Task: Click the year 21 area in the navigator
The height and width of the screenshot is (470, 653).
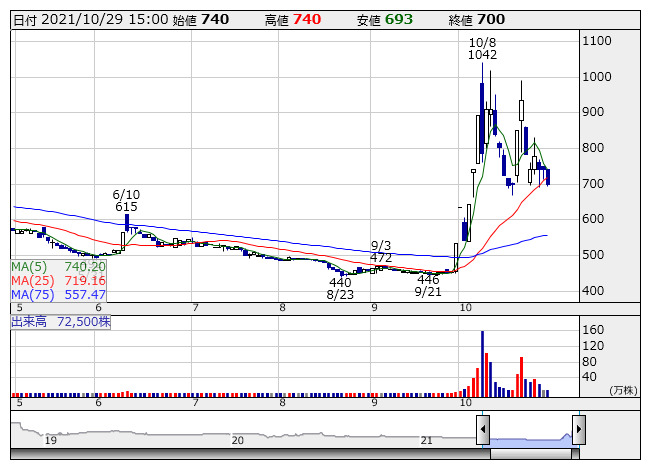Action: (x=426, y=439)
